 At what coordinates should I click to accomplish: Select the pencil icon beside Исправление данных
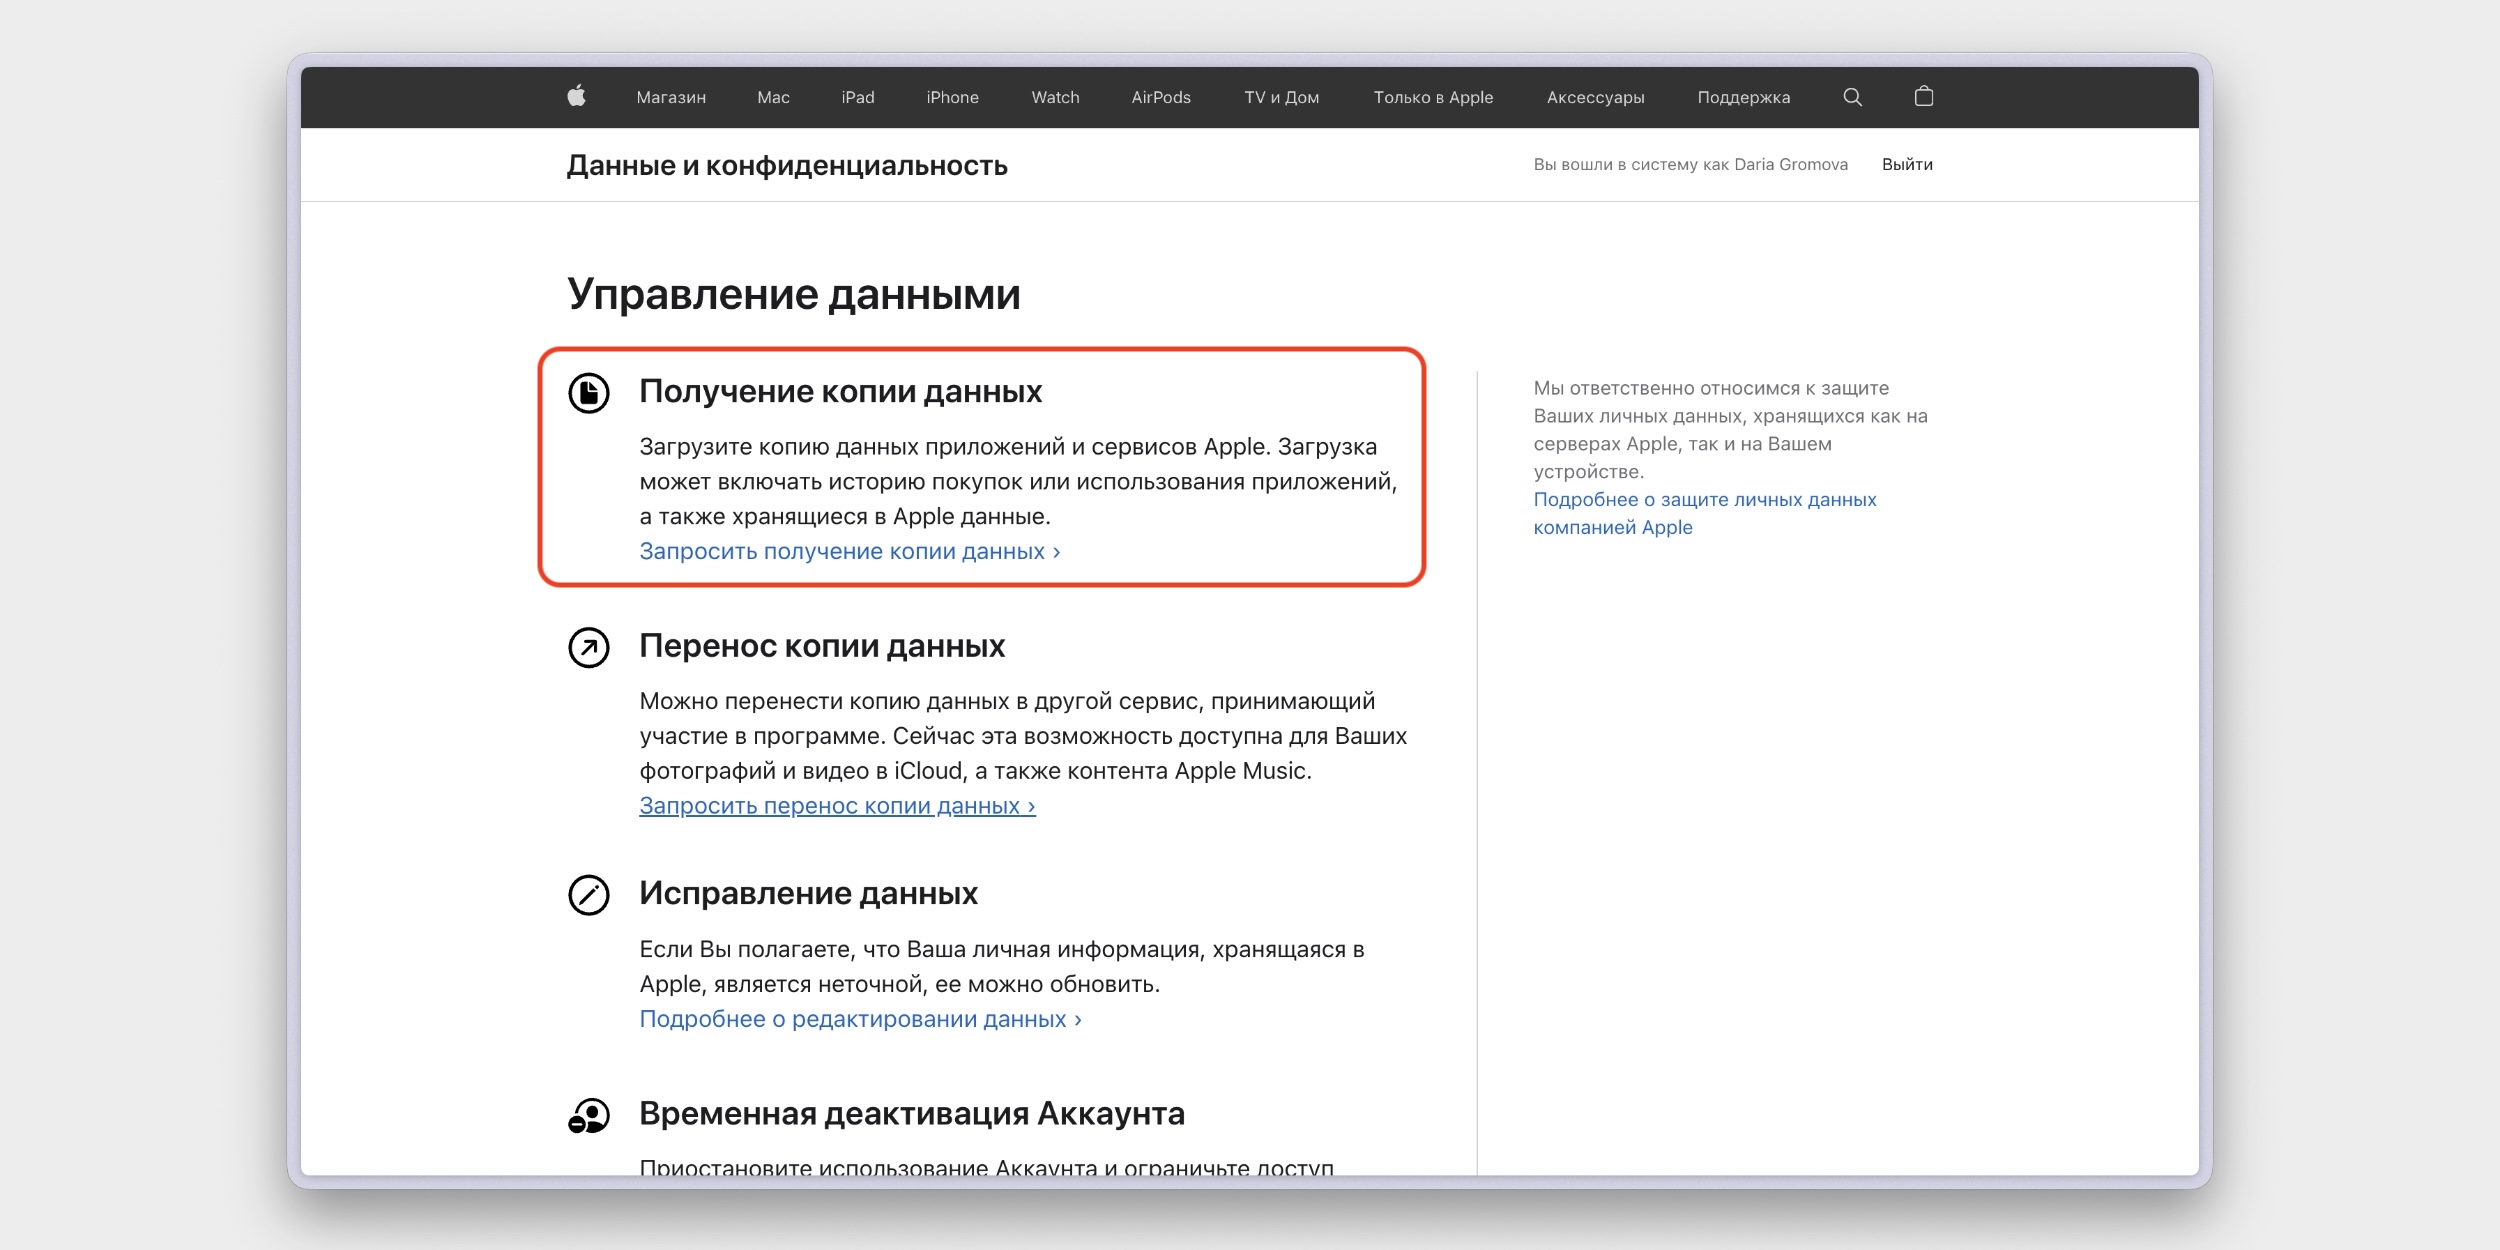[x=590, y=895]
